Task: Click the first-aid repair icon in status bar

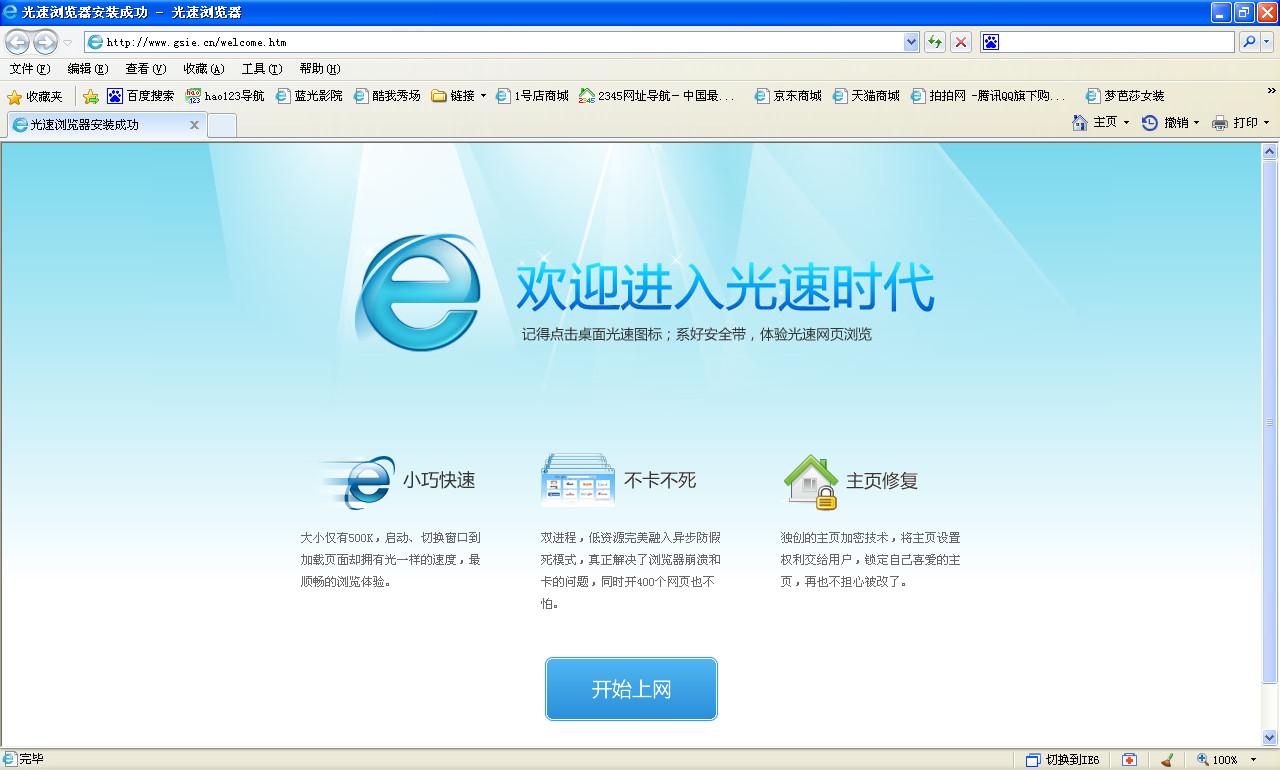Action: tap(1129, 760)
